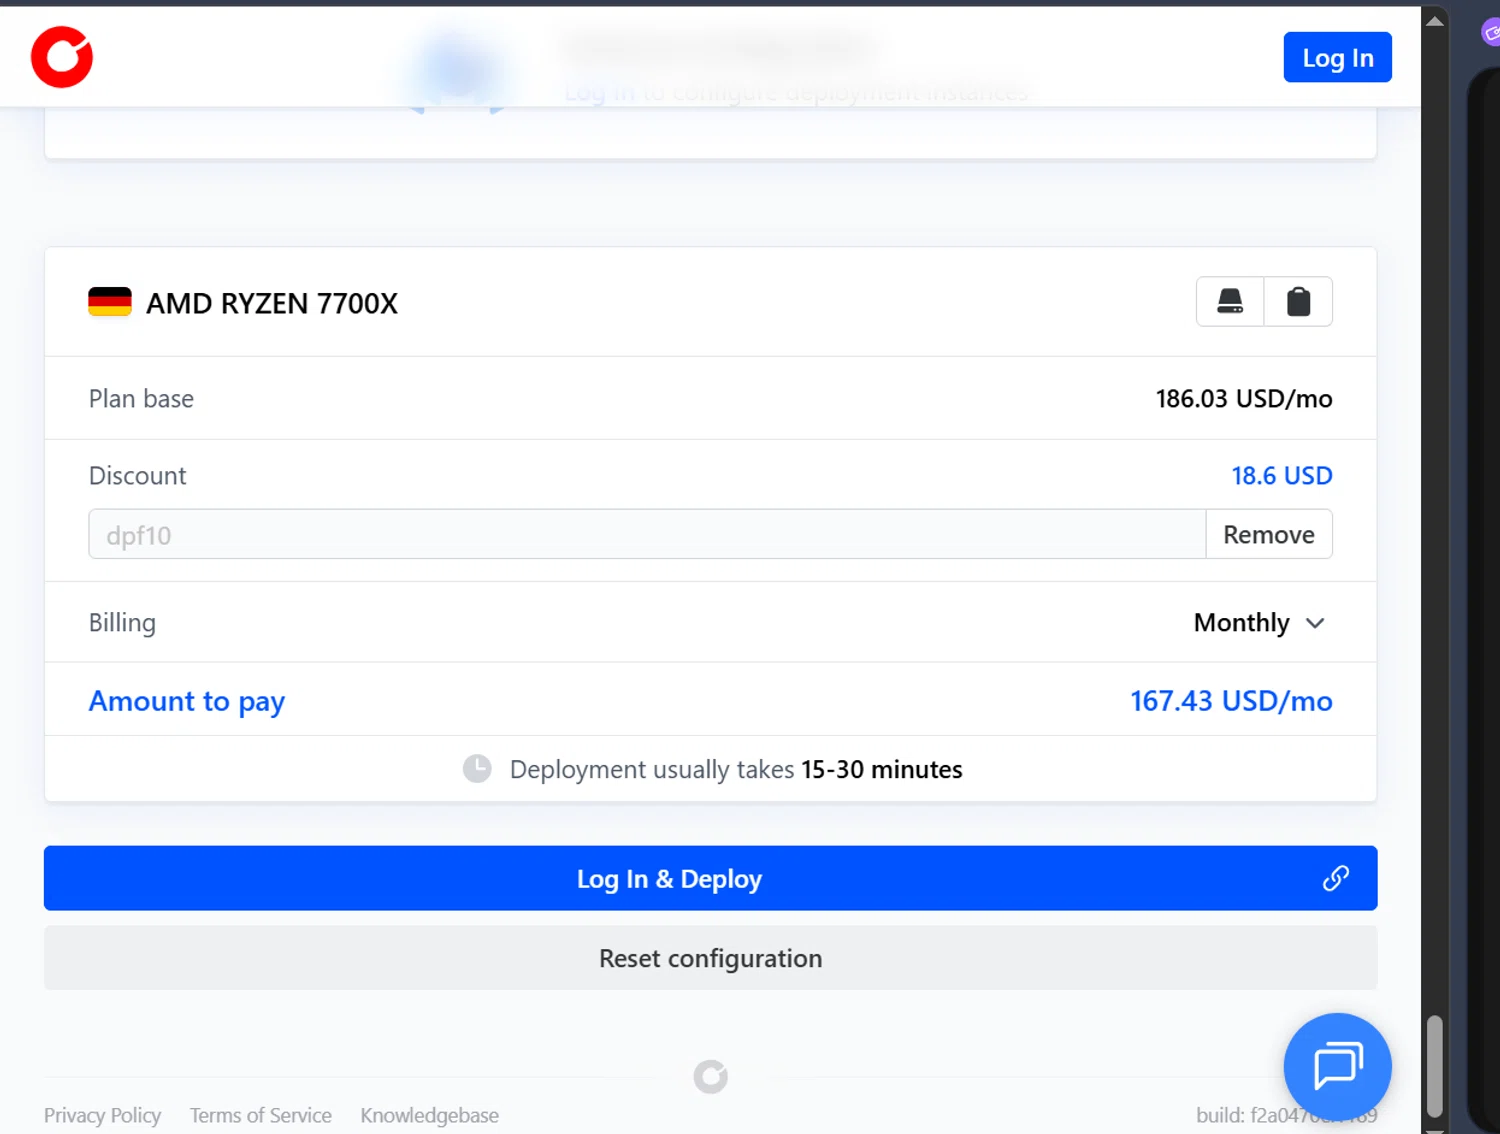Click the German flag icon
The width and height of the screenshot is (1500, 1134).
(x=110, y=302)
